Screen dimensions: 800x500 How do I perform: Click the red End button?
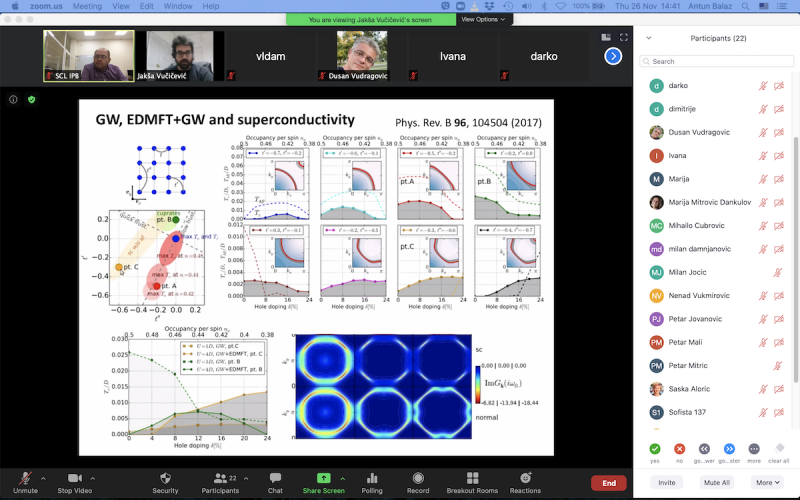tap(609, 483)
